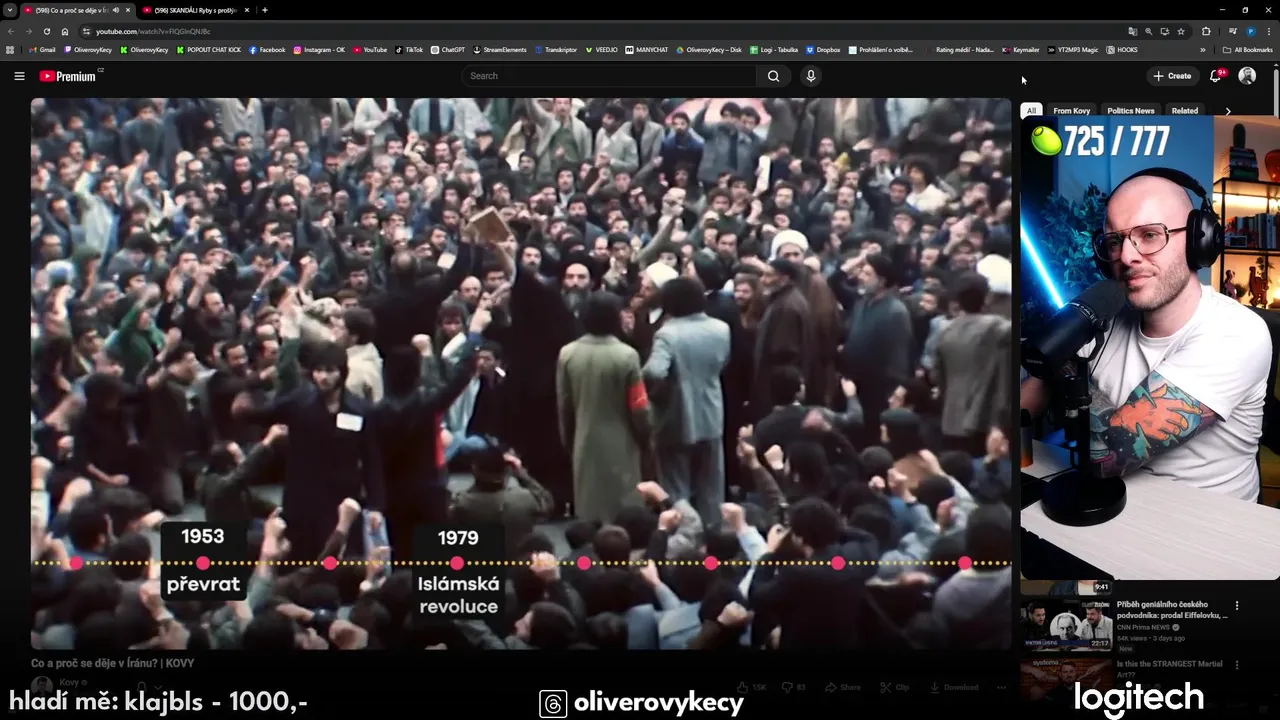The image size is (1280, 720).
Task: Click the main video player area
Action: click(521, 373)
